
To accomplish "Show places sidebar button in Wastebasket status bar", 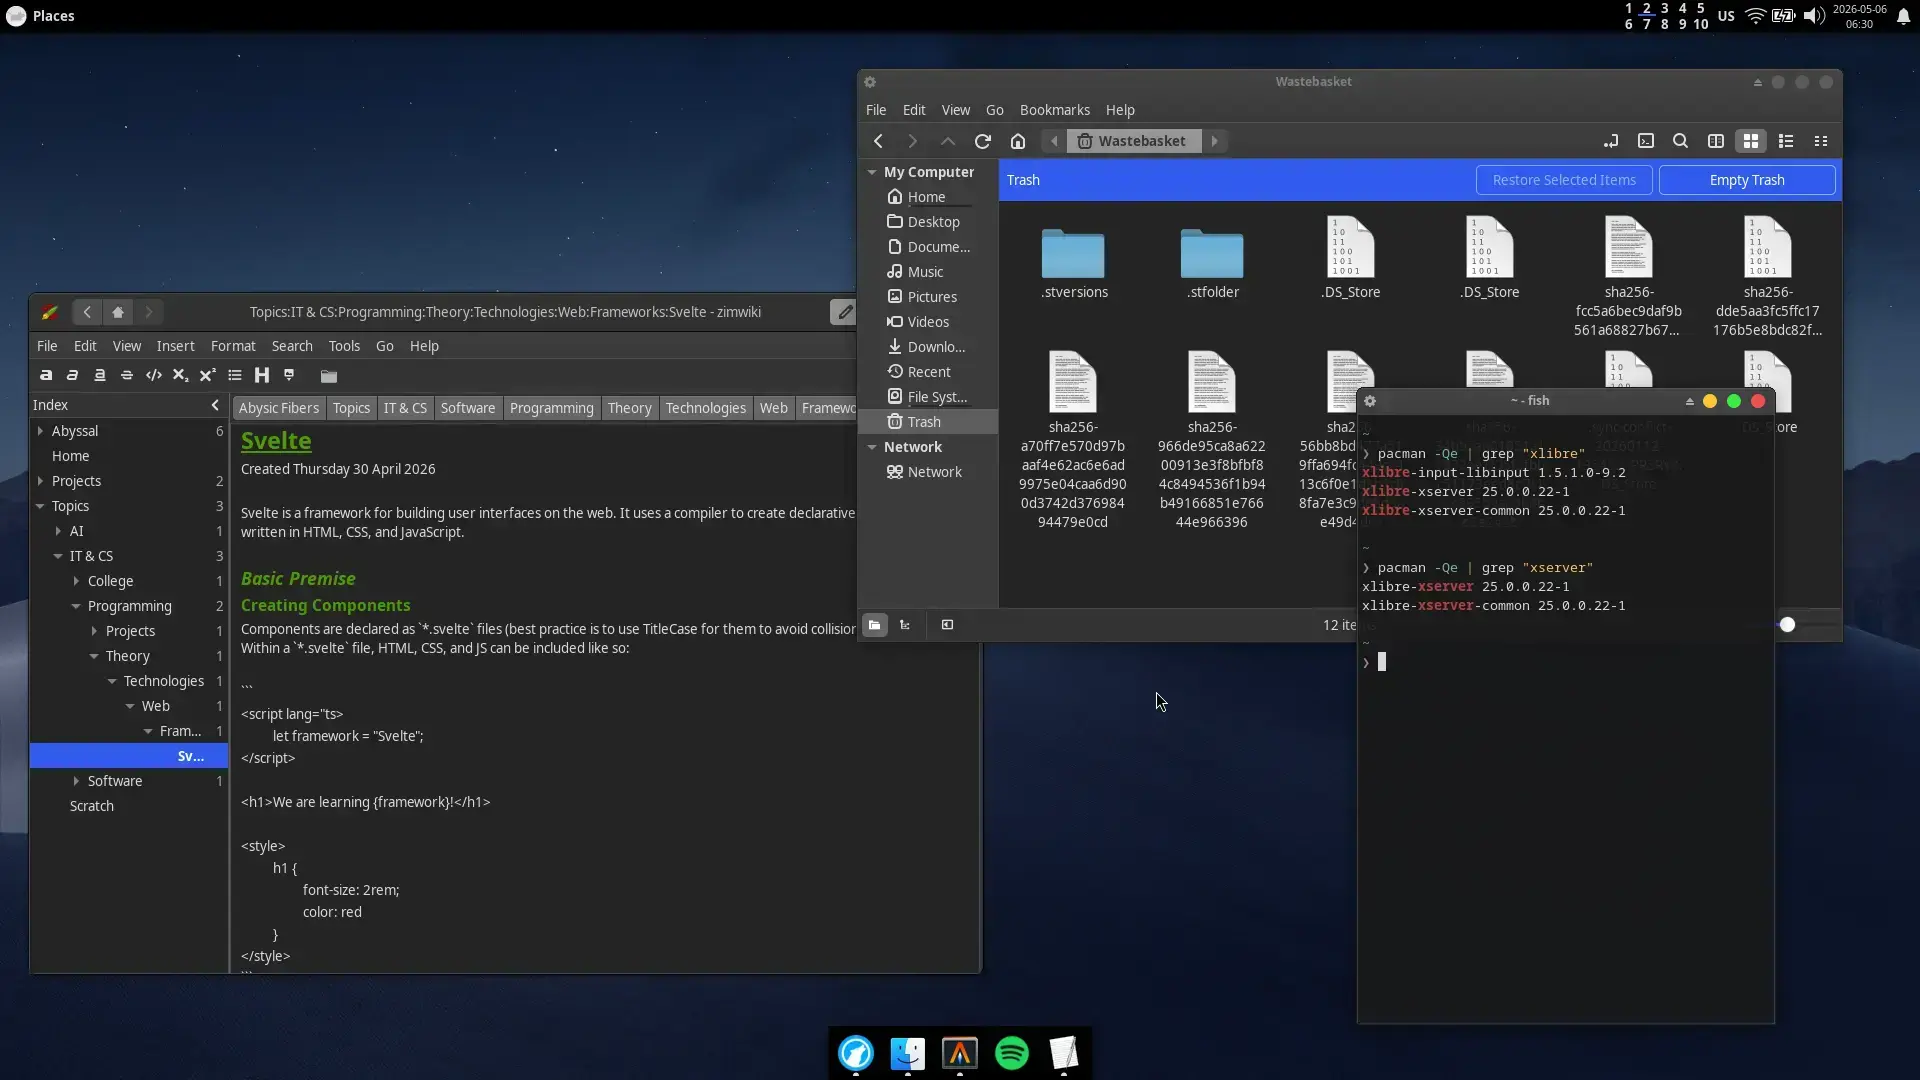I will (x=874, y=625).
